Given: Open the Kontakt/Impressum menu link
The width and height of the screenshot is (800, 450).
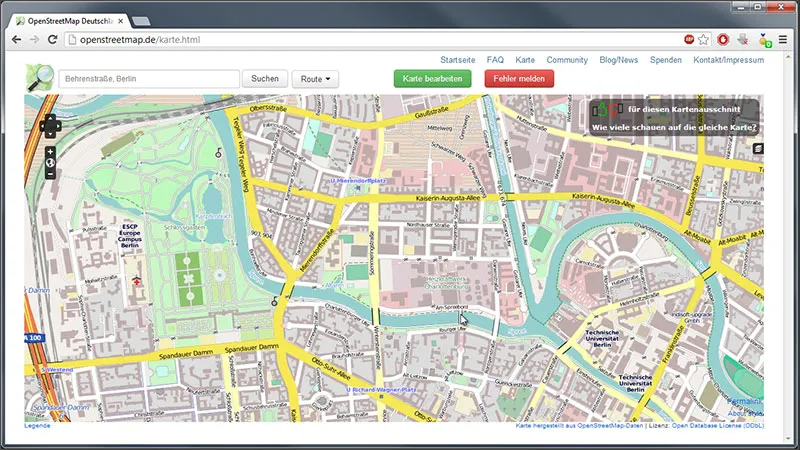Looking at the screenshot, I should pos(729,60).
